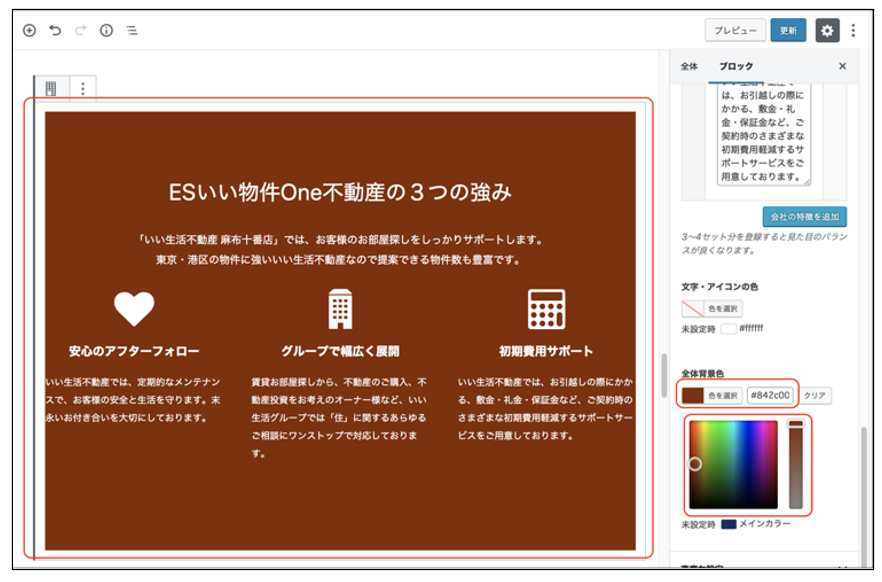Viewport: 882px width, 582px height.
Task: Toggle the settings gear sidebar
Action: (827, 30)
